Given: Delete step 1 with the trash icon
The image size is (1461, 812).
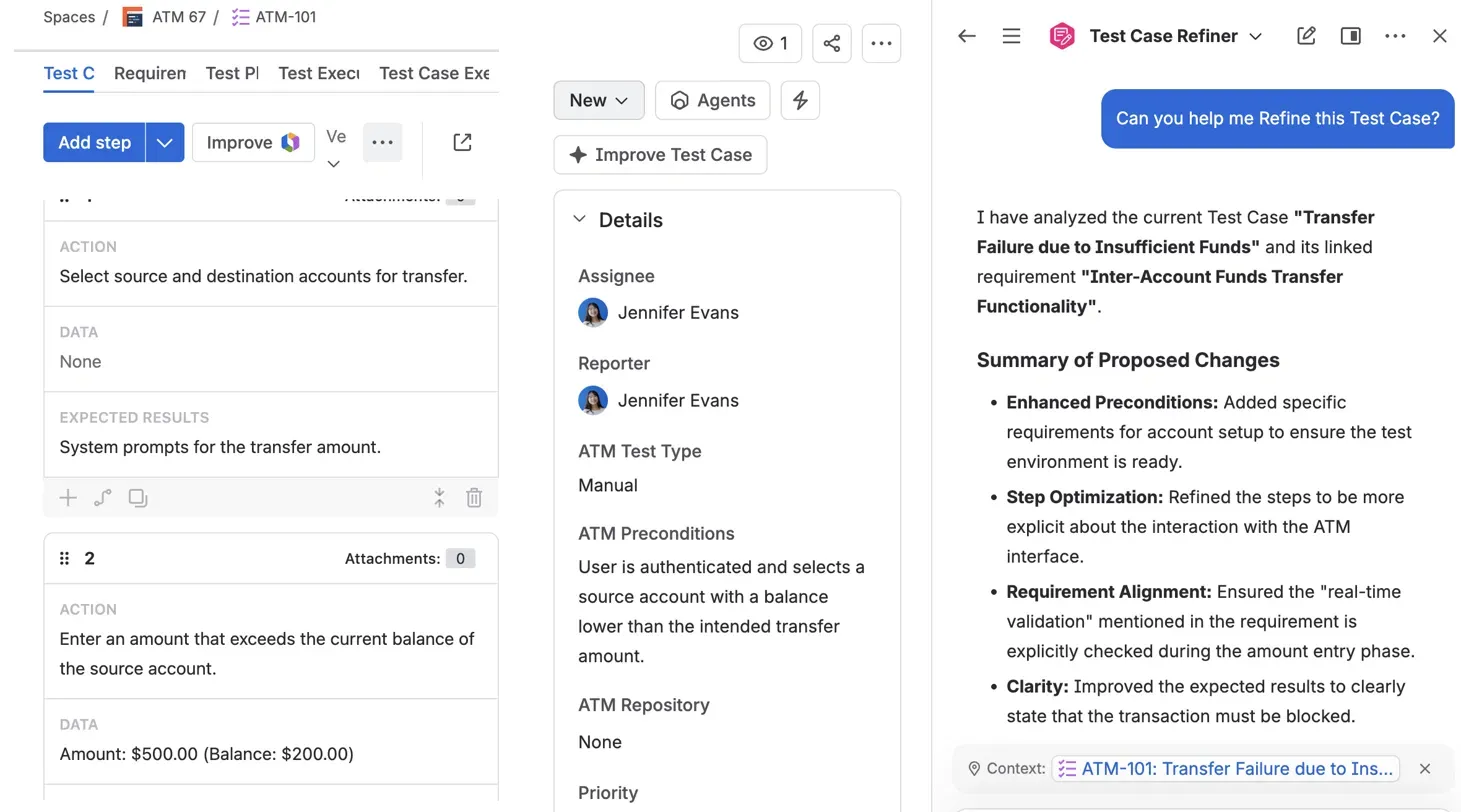Looking at the screenshot, I should (474, 497).
